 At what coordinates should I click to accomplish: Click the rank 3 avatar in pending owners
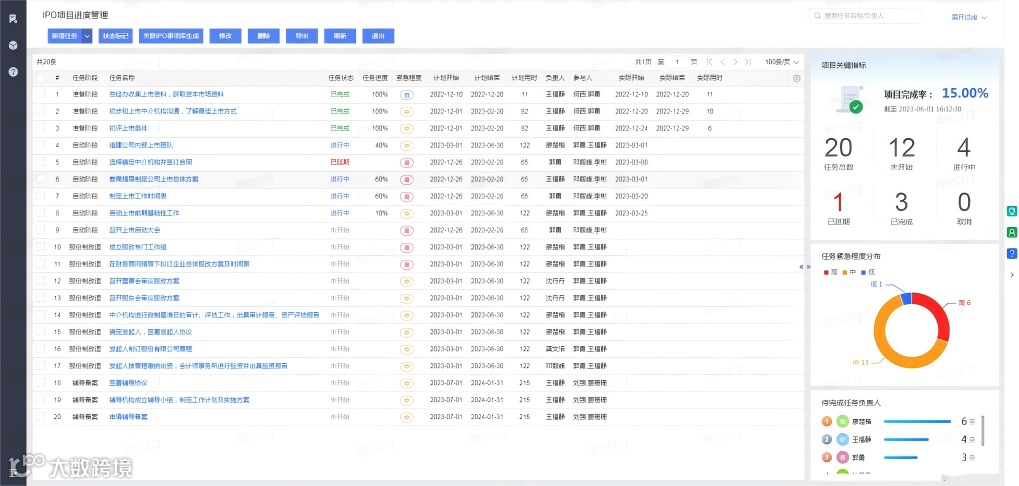(x=844, y=457)
